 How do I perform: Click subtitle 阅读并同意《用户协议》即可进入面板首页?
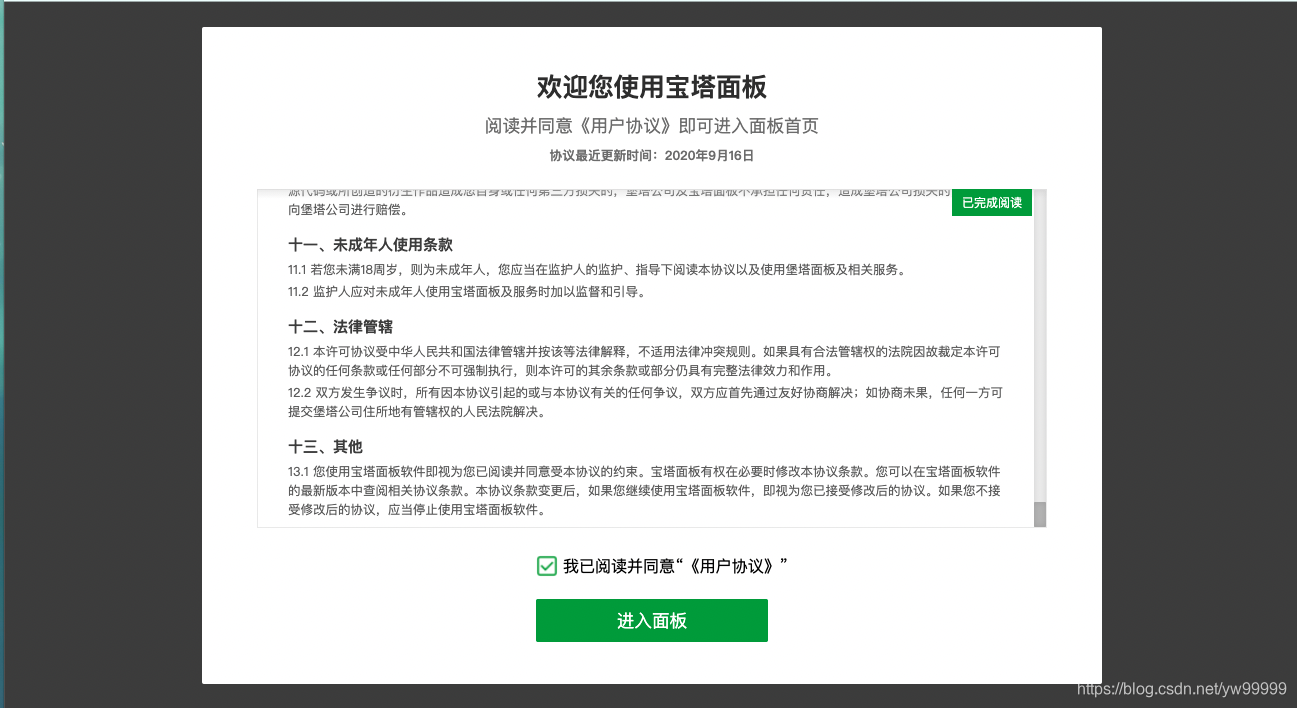point(652,126)
